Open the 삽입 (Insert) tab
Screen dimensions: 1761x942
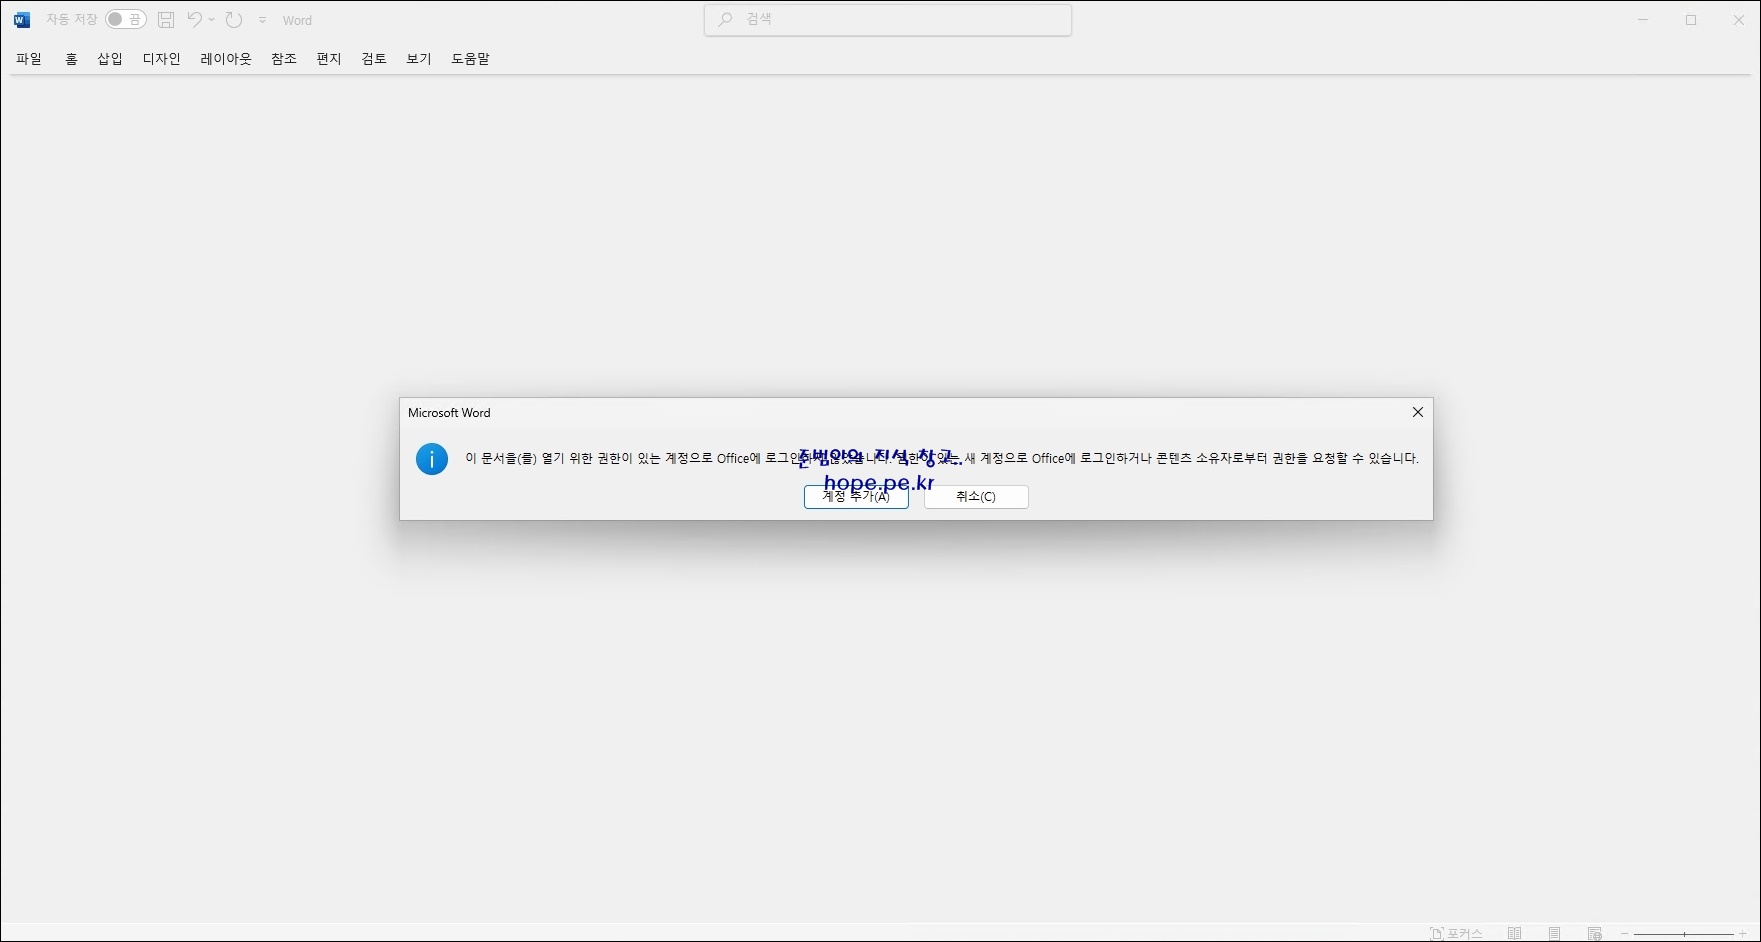click(110, 59)
